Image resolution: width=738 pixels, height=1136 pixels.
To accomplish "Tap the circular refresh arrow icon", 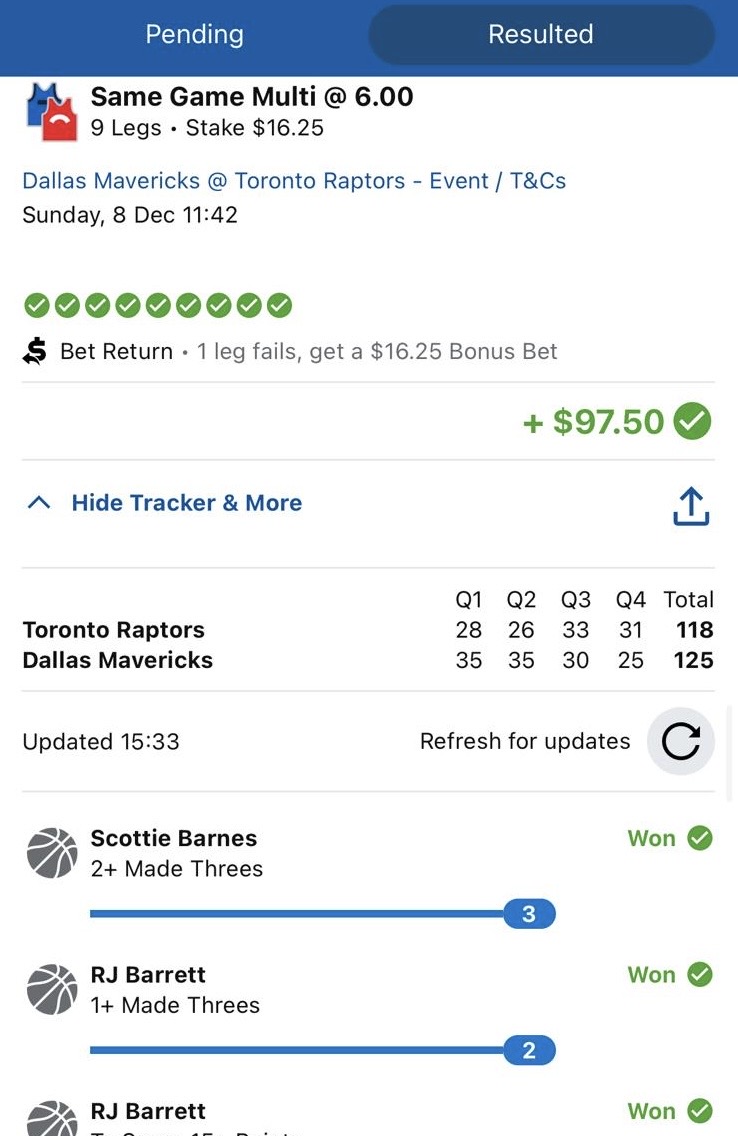I will [681, 741].
